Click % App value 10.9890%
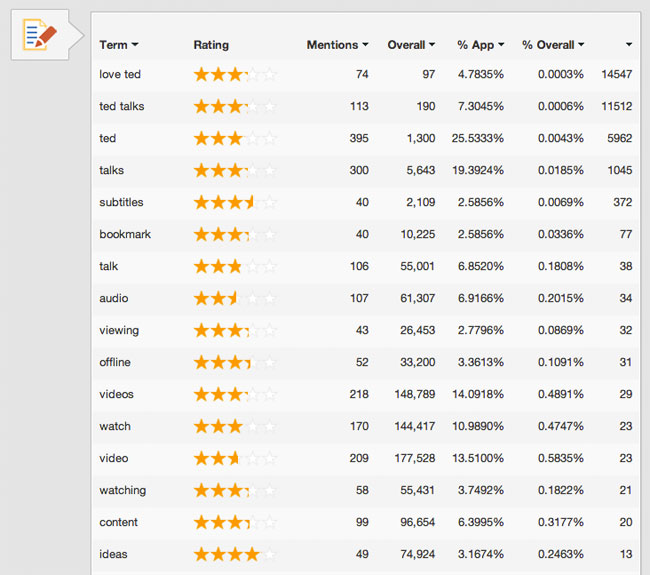 [x=478, y=426]
